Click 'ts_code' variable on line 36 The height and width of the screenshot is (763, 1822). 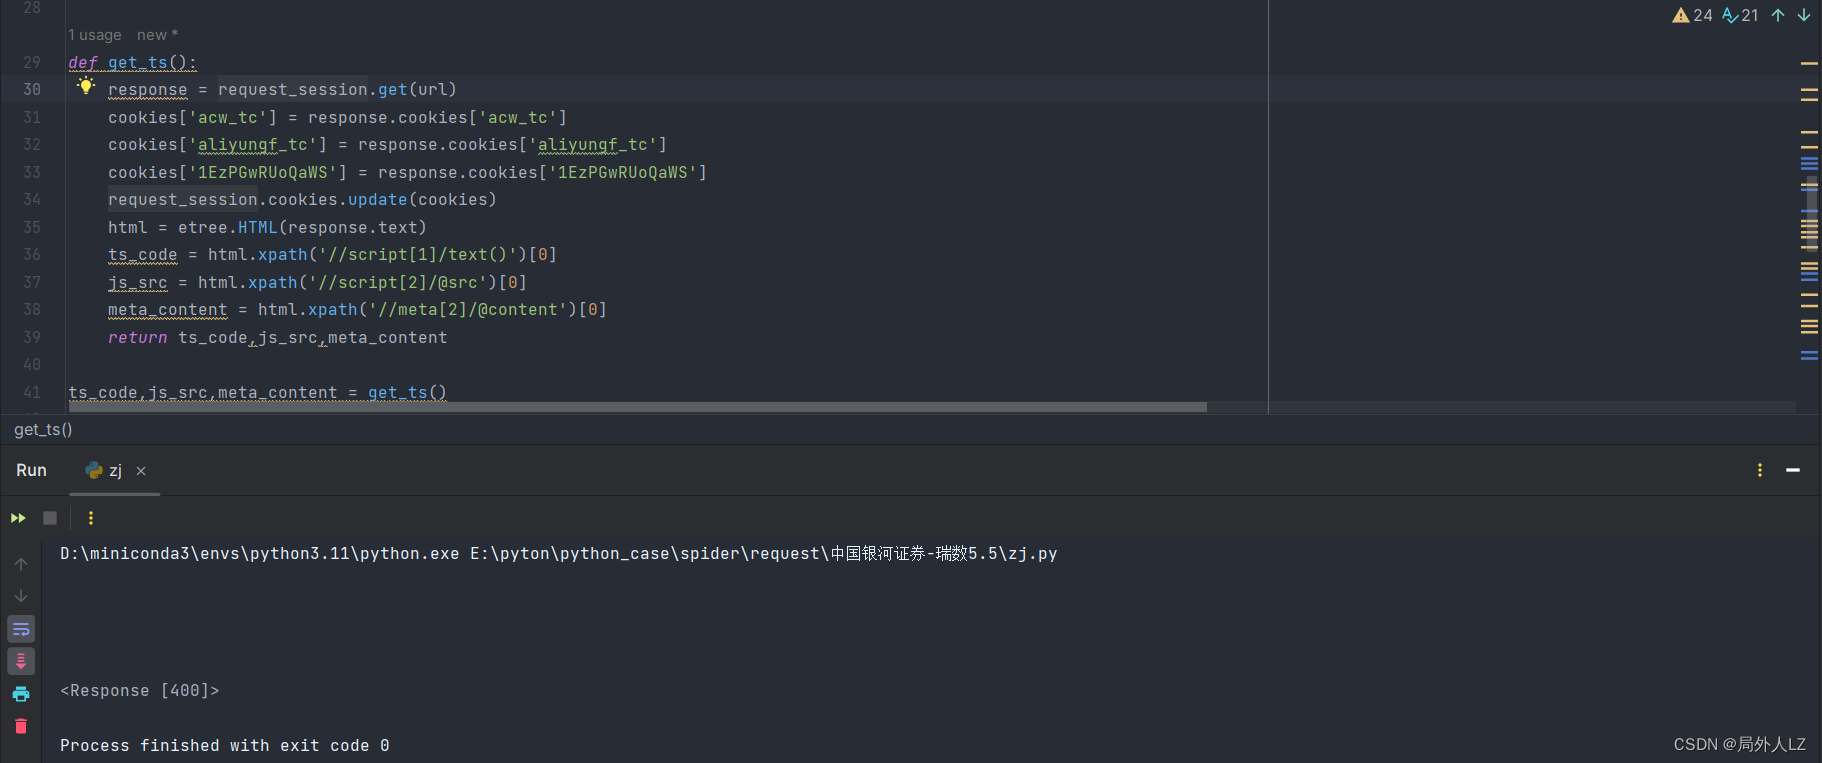tap(143, 255)
